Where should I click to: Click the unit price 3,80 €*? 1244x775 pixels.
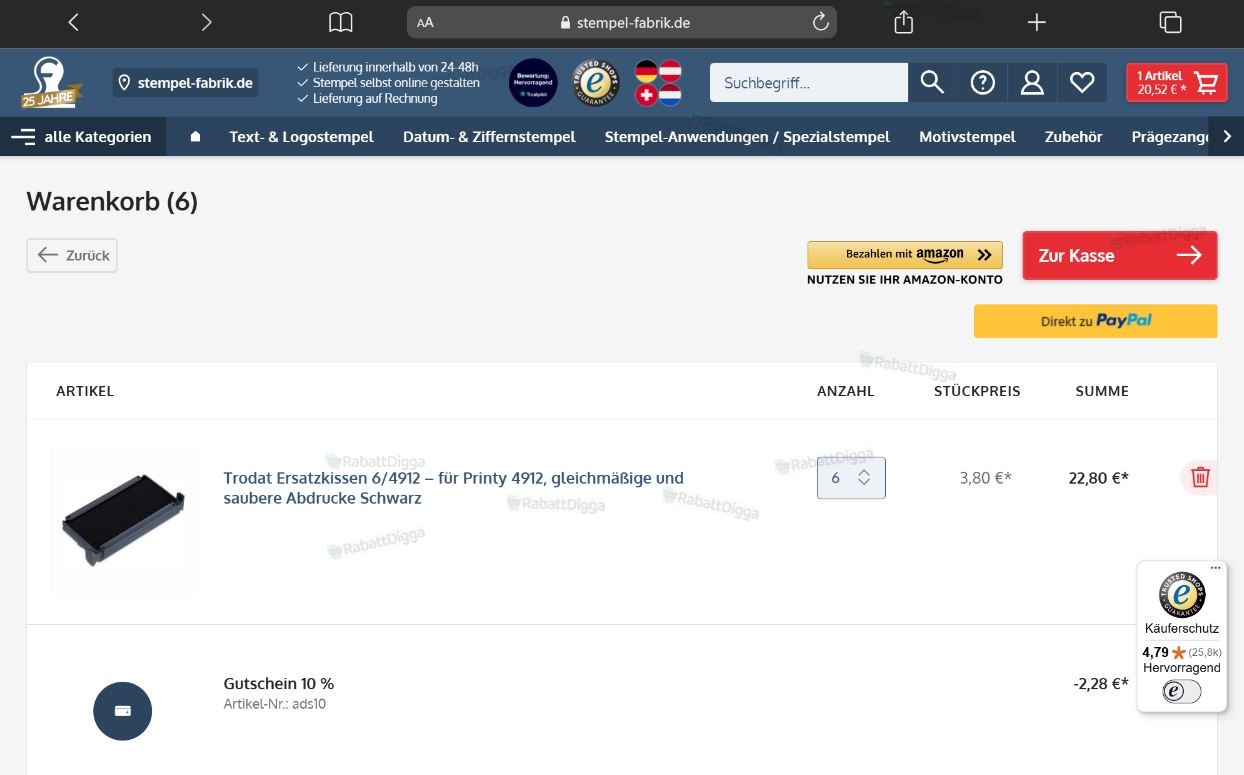tap(985, 478)
